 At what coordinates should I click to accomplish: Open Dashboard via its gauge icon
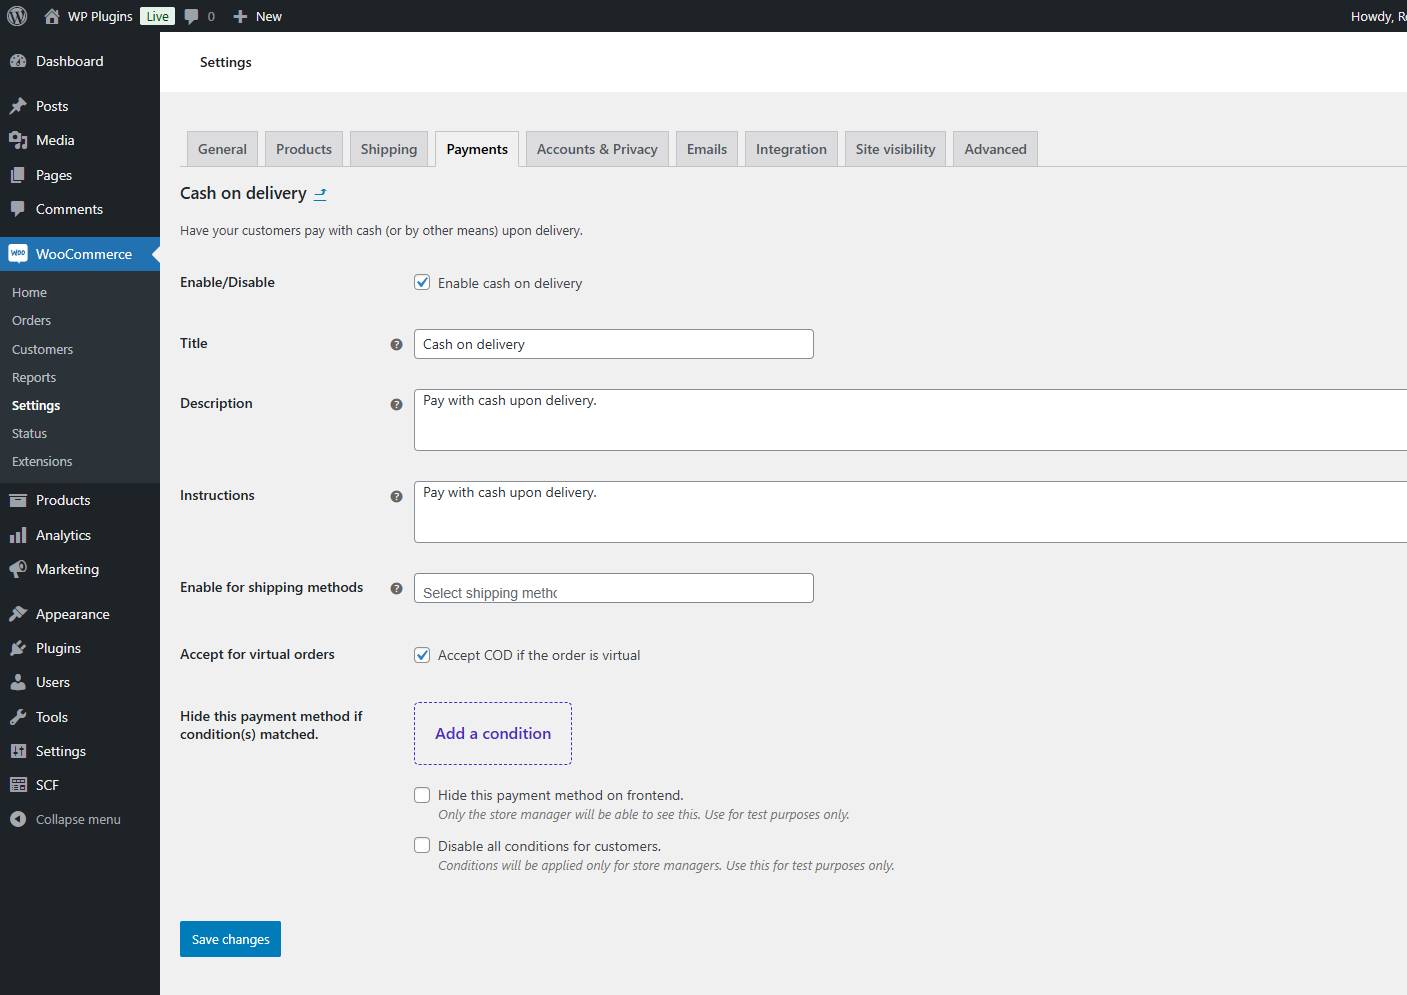18,61
